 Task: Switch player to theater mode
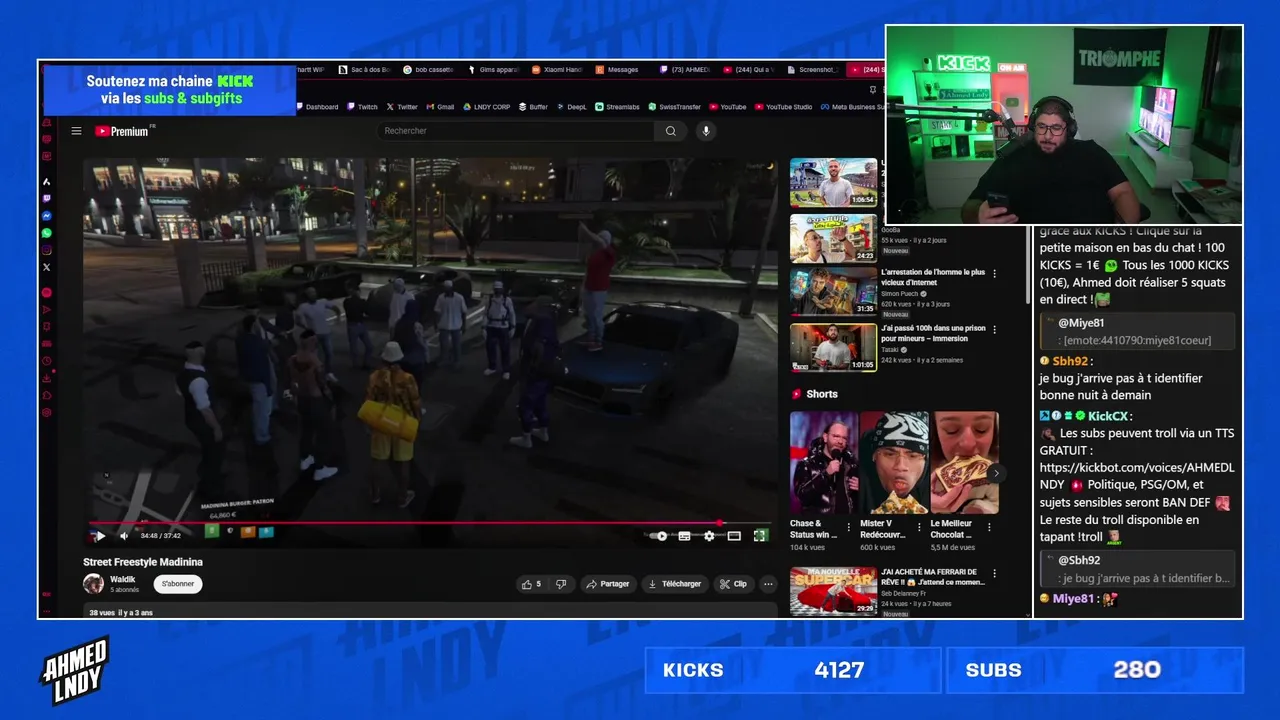pos(734,536)
